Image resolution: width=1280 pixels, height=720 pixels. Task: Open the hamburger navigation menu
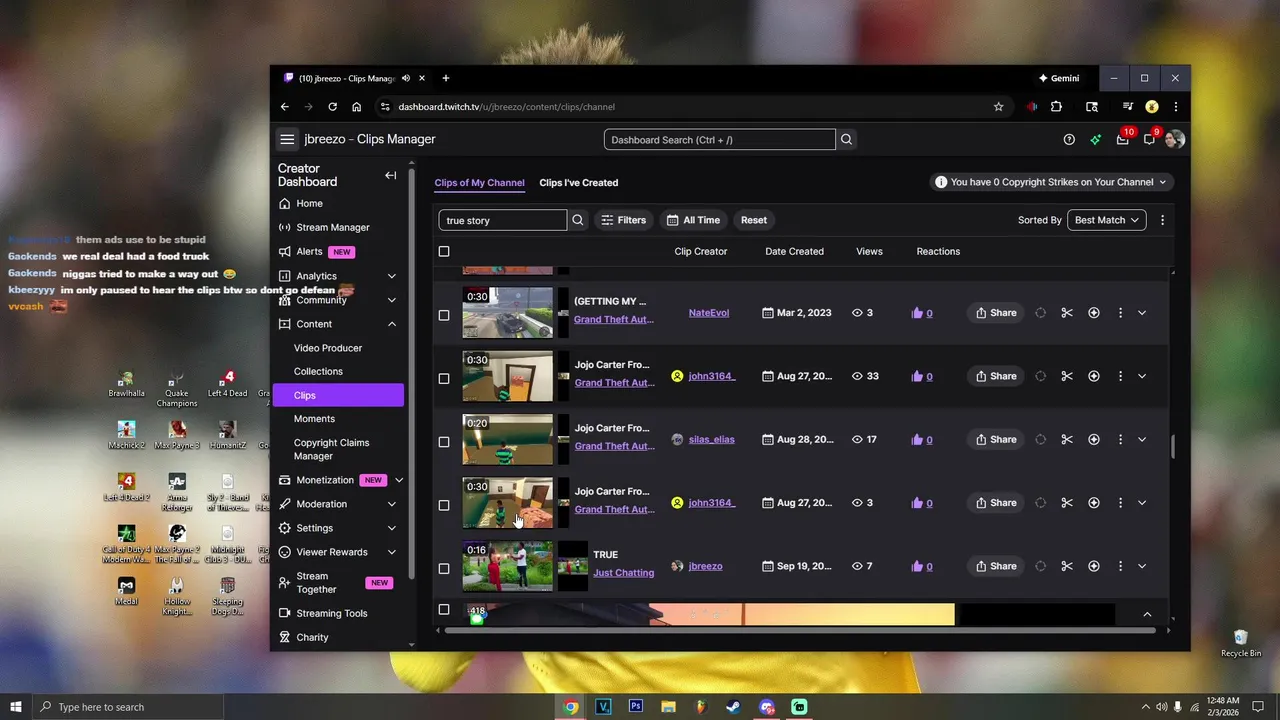(x=287, y=139)
